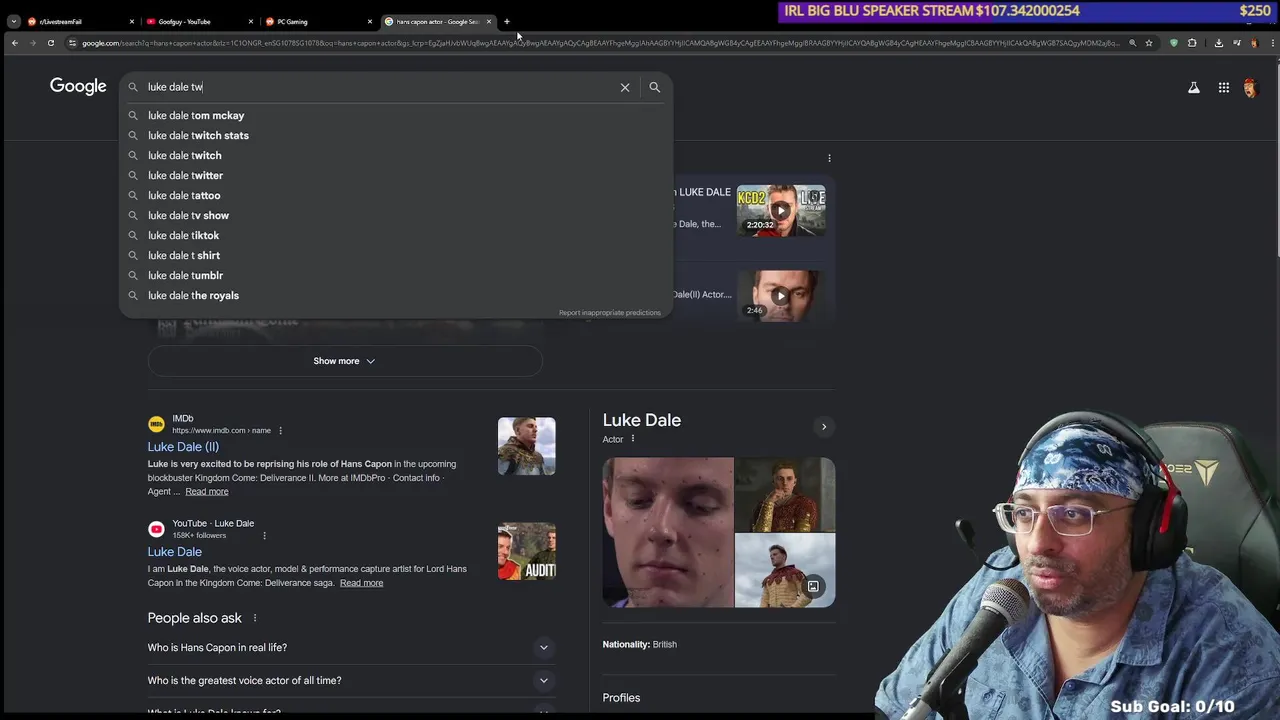1280x720 pixels.
Task: Choose suggestion luke dale tattoo
Action: [396, 195]
